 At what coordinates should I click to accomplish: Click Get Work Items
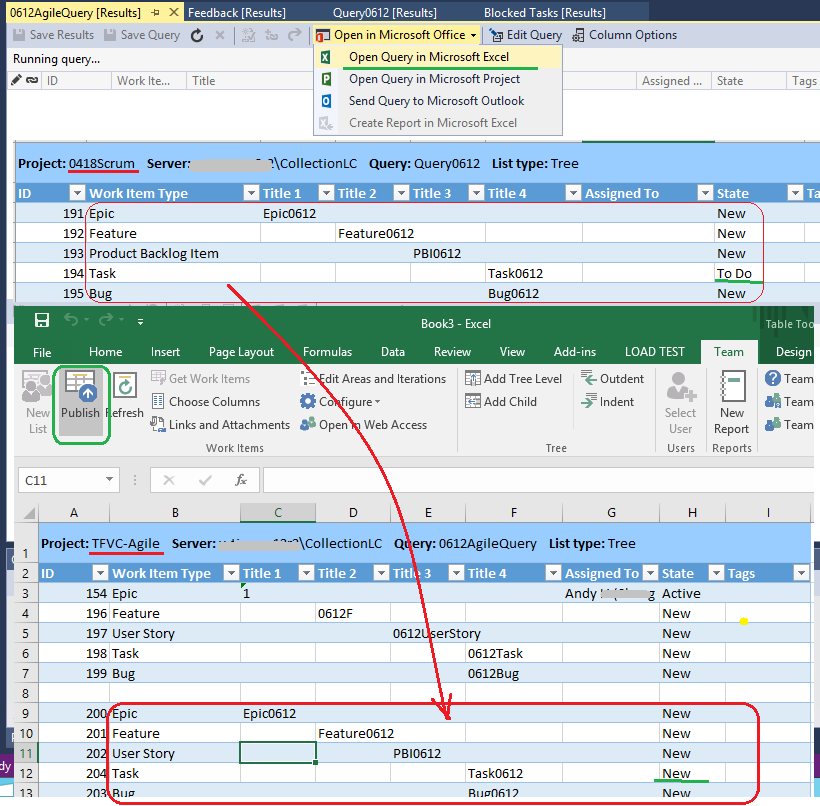tap(200, 379)
